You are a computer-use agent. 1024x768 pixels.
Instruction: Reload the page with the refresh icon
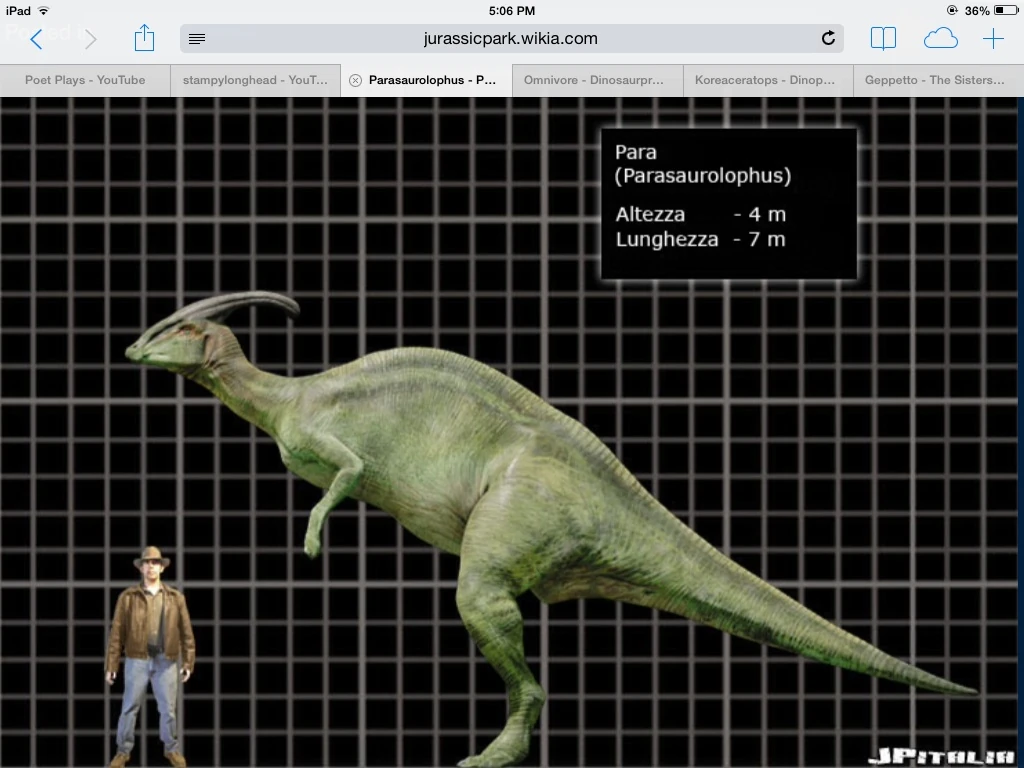point(828,39)
